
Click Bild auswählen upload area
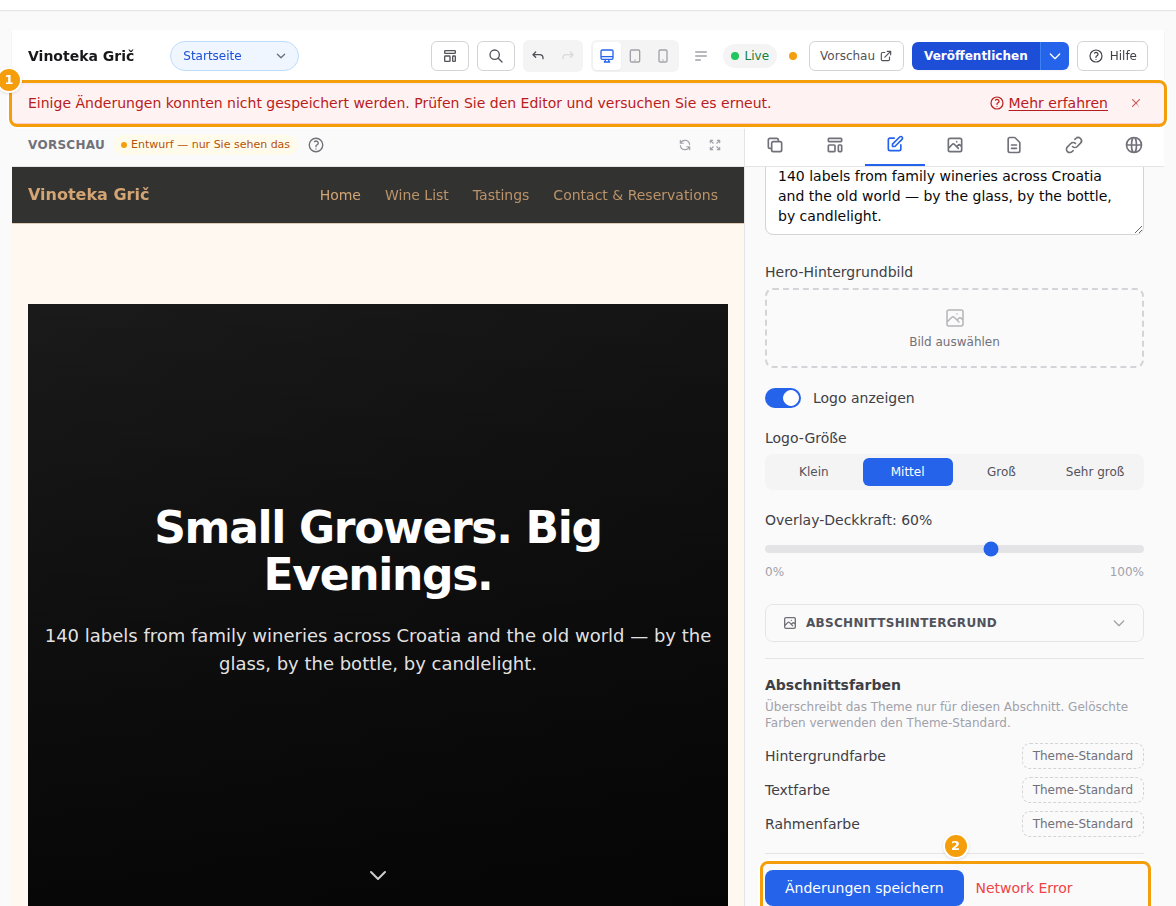[954, 328]
